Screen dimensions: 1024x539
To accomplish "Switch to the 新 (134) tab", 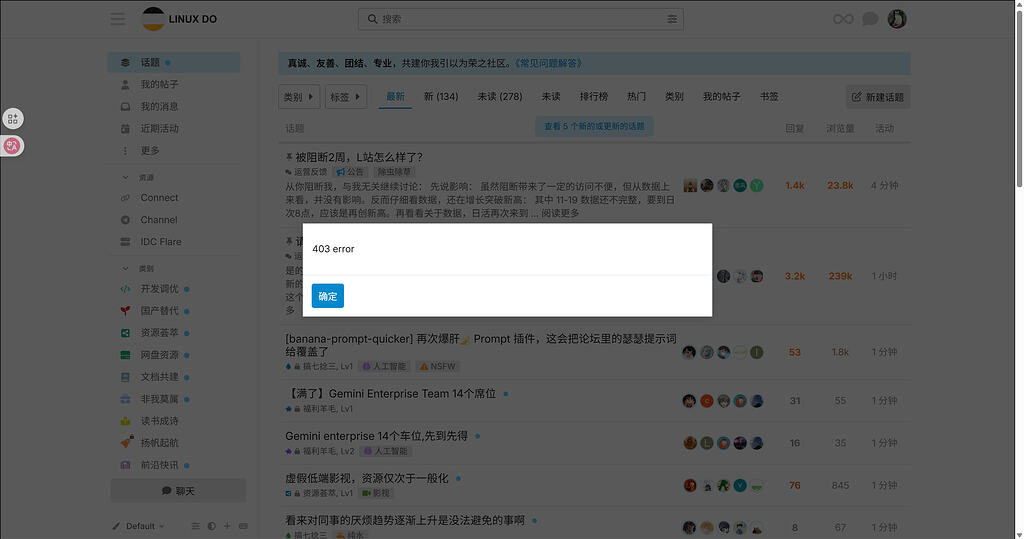I will point(441,97).
